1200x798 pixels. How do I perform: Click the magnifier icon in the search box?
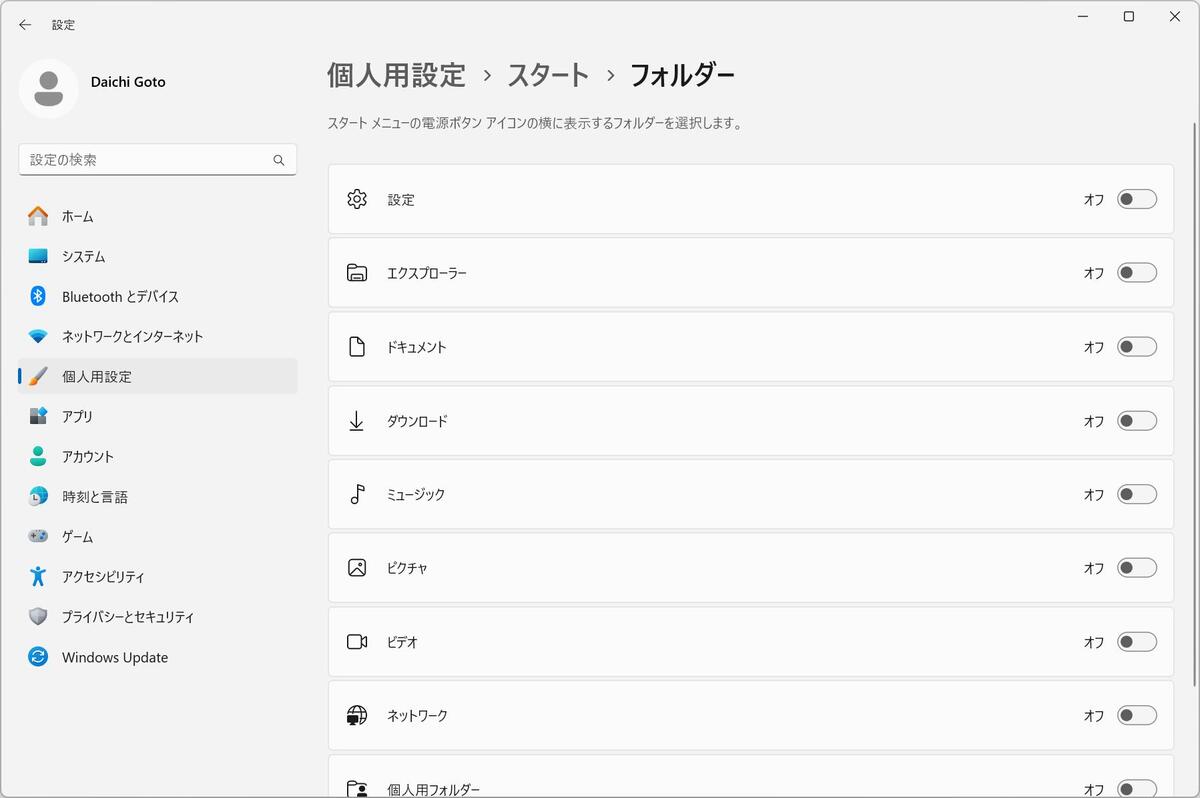pyautogui.click(x=279, y=160)
